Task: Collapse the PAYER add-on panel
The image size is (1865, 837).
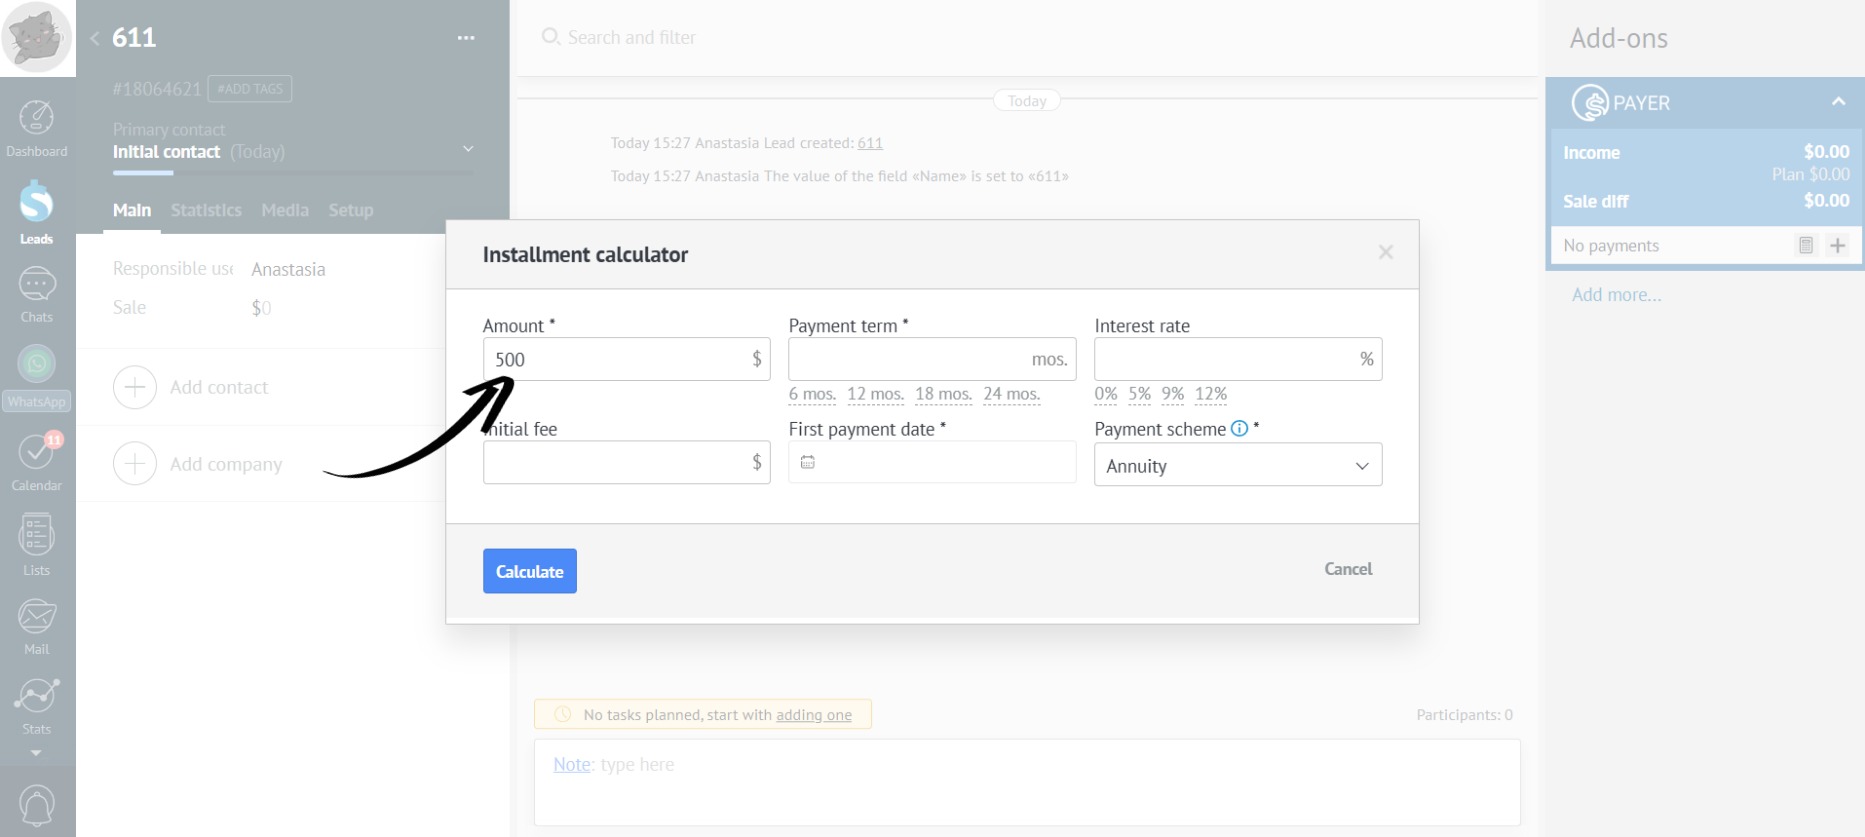Action: (1837, 102)
